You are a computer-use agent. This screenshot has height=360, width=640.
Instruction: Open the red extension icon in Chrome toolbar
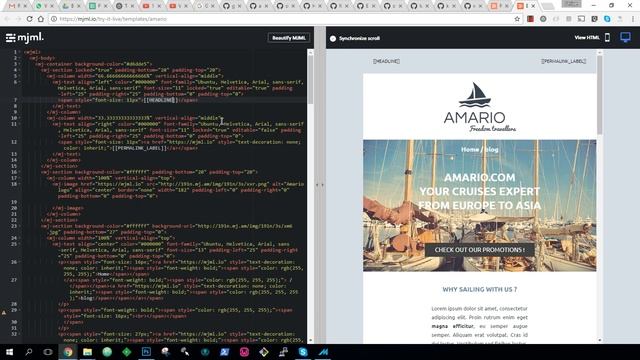coord(530,19)
